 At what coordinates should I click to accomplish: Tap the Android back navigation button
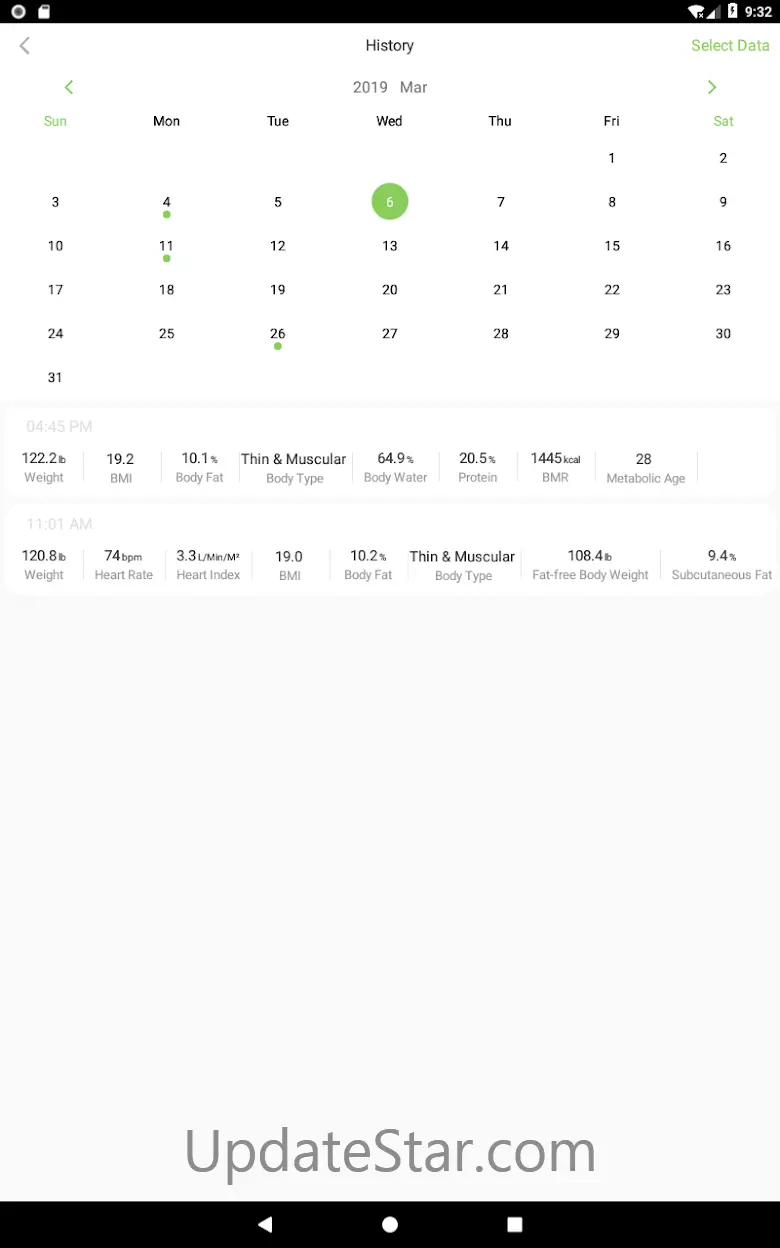tap(265, 1224)
